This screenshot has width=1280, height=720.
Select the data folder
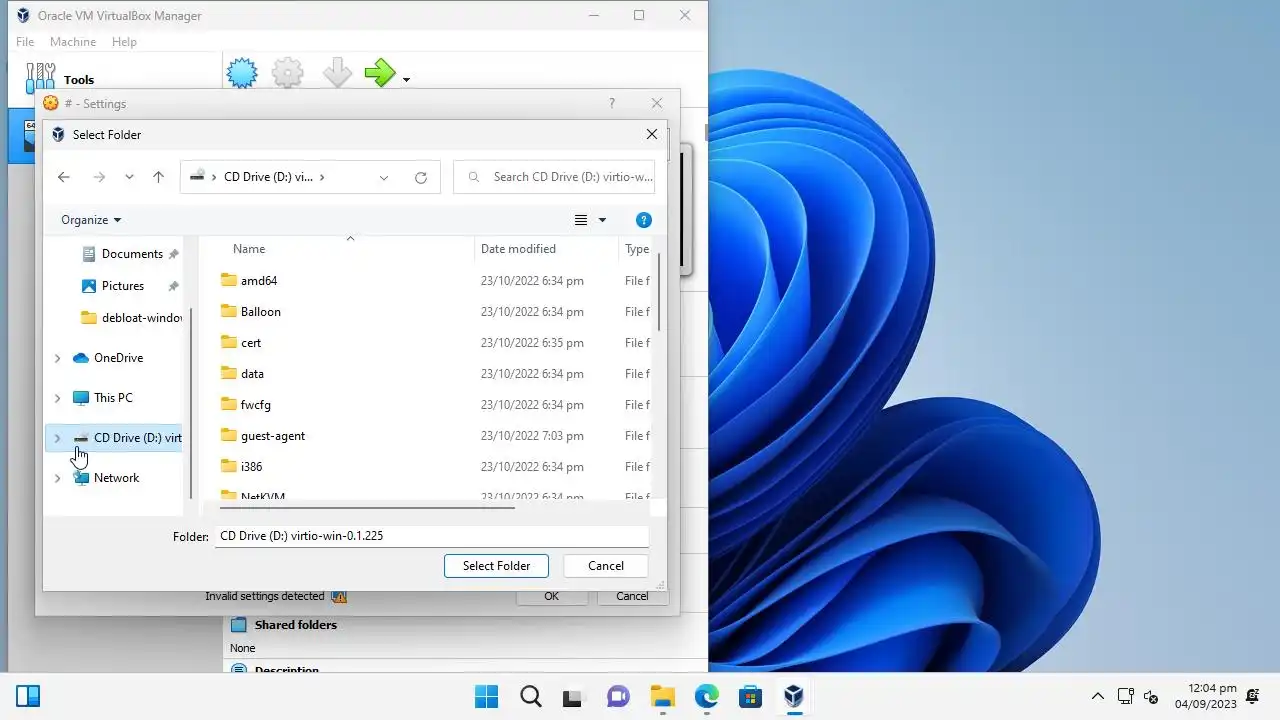pos(252,374)
